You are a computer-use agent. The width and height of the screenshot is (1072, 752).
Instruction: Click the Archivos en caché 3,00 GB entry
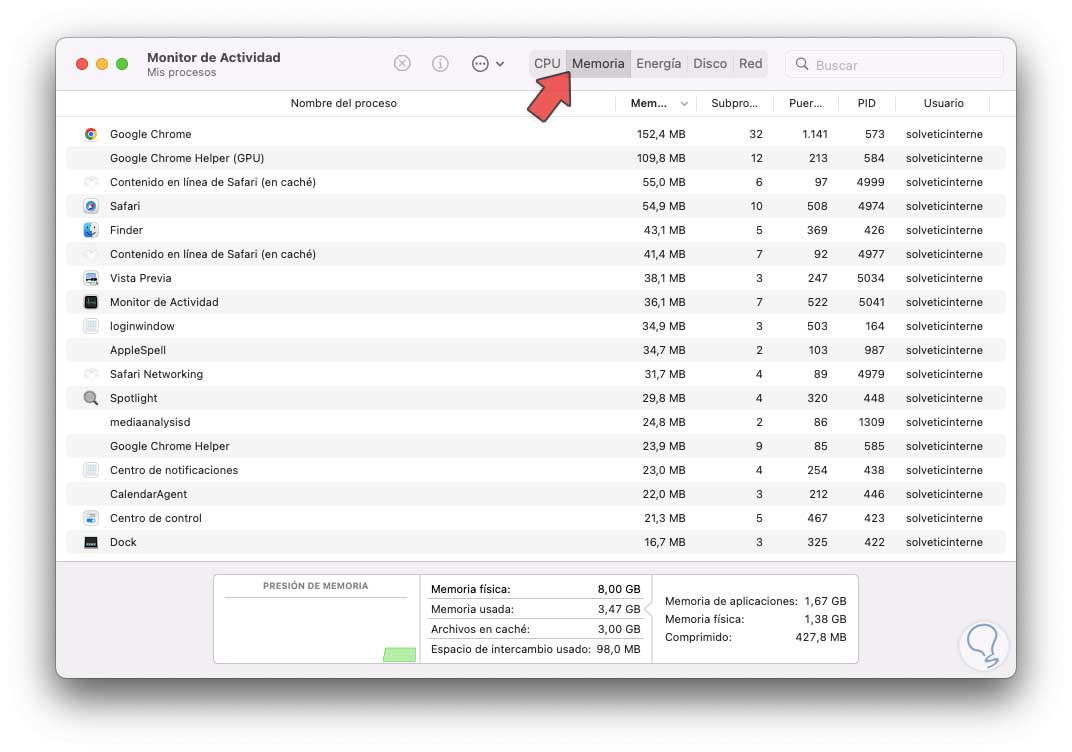click(x=535, y=629)
